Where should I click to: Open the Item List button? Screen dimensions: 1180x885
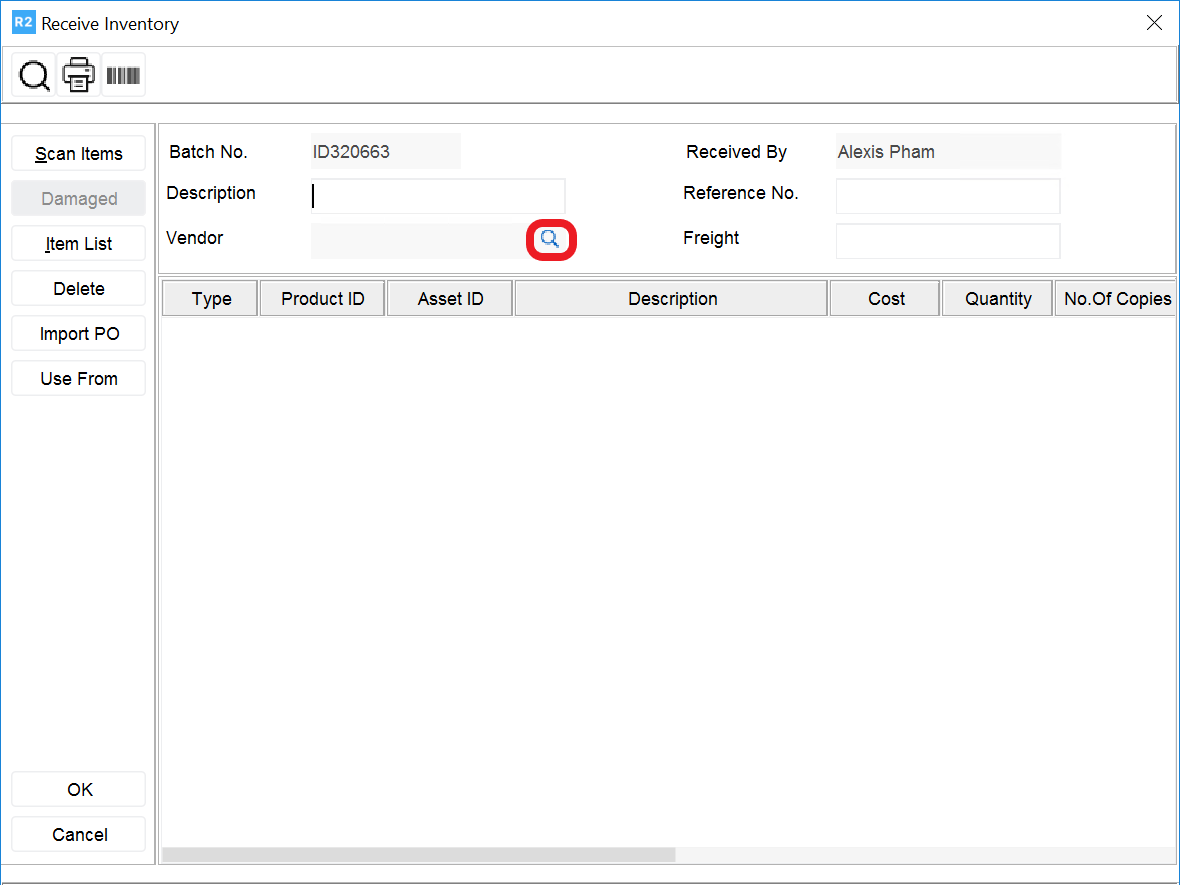click(x=79, y=244)
